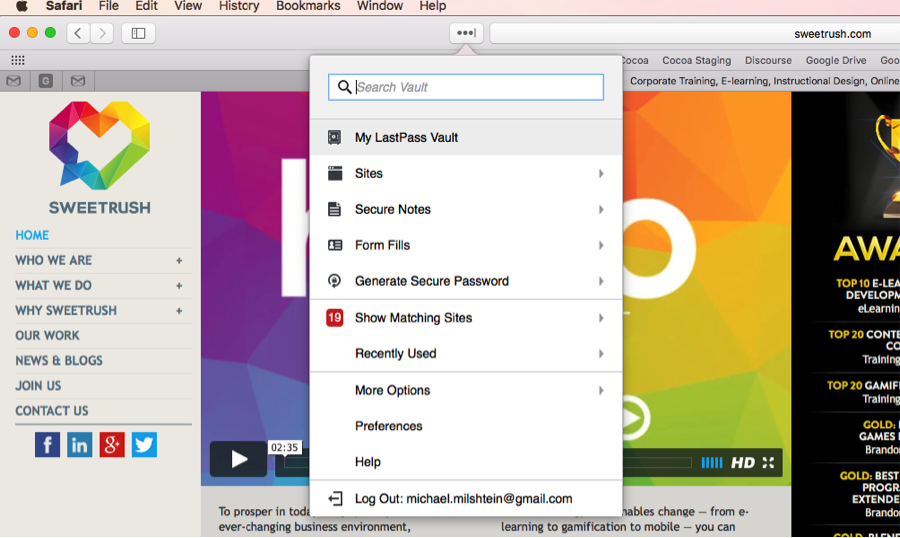Open the Safari File menu
Image resolution: width=900 pixels, height=538 pixels.
click(108, 6)
